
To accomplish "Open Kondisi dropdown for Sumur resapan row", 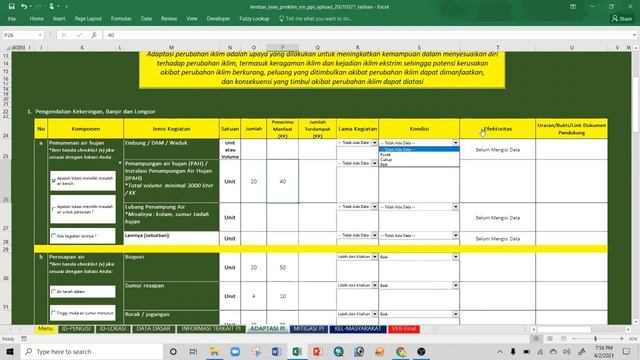I will pos(456,285).
